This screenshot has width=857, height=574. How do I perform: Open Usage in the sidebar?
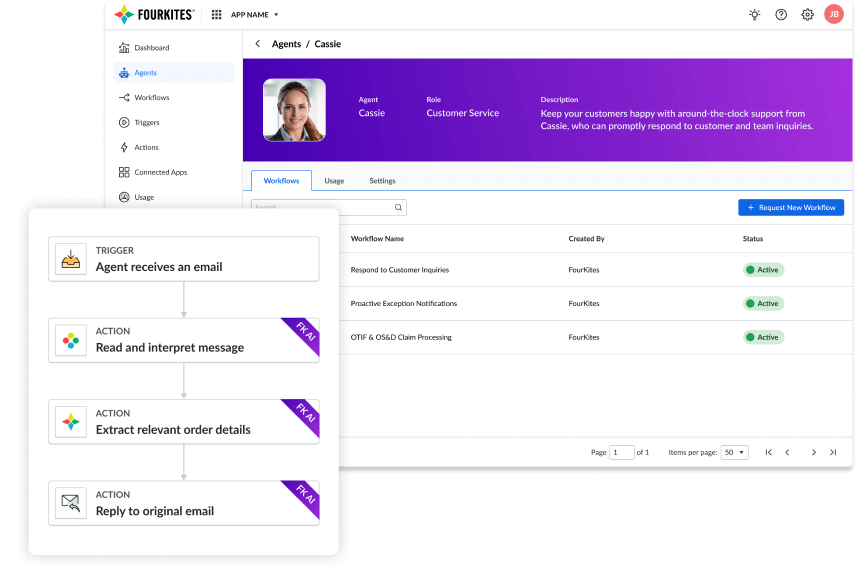pyautogui.click(x=174, y=197)
